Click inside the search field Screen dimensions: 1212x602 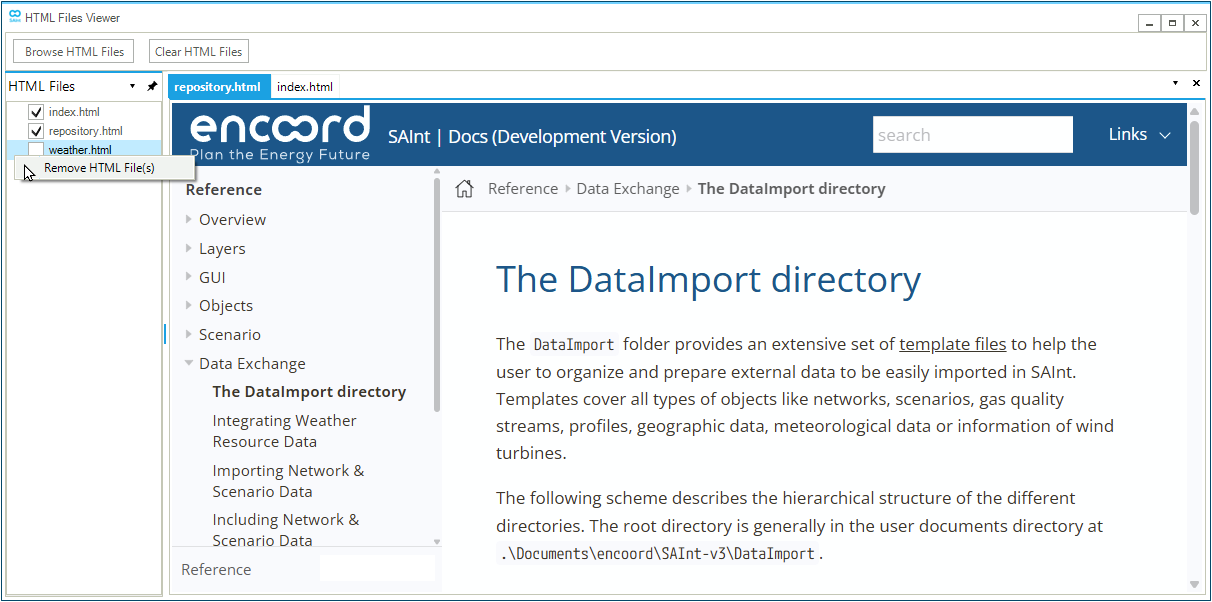(972, 133)
